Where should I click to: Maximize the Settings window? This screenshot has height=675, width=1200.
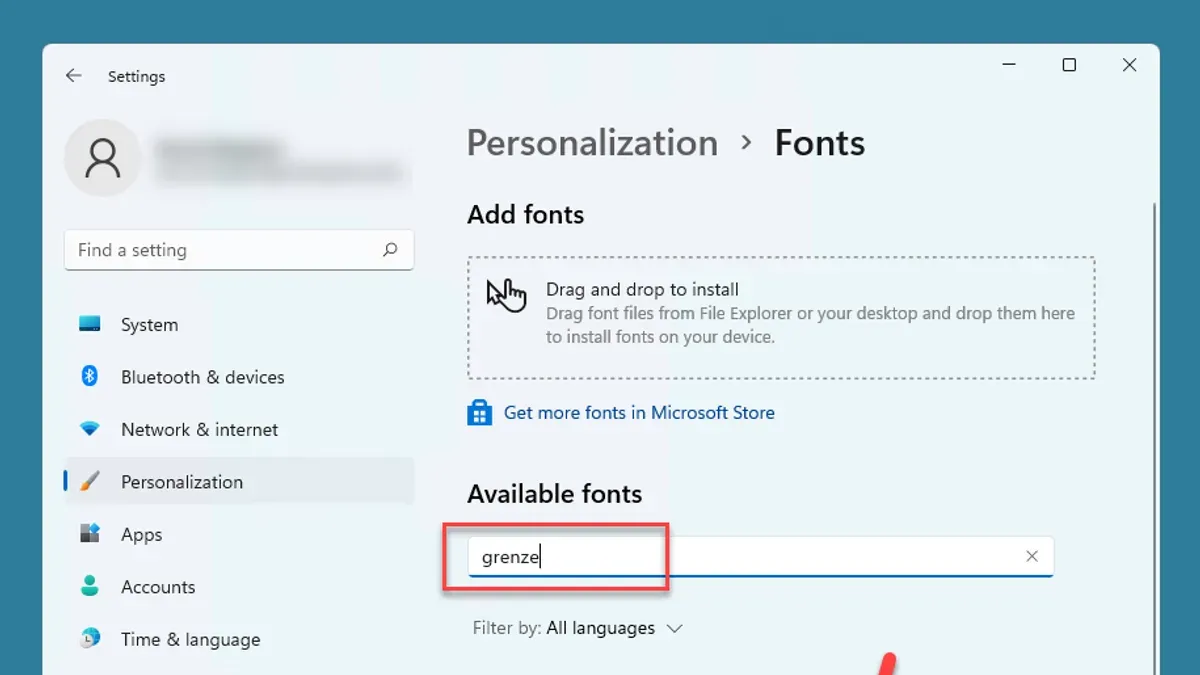point(1069,65)
